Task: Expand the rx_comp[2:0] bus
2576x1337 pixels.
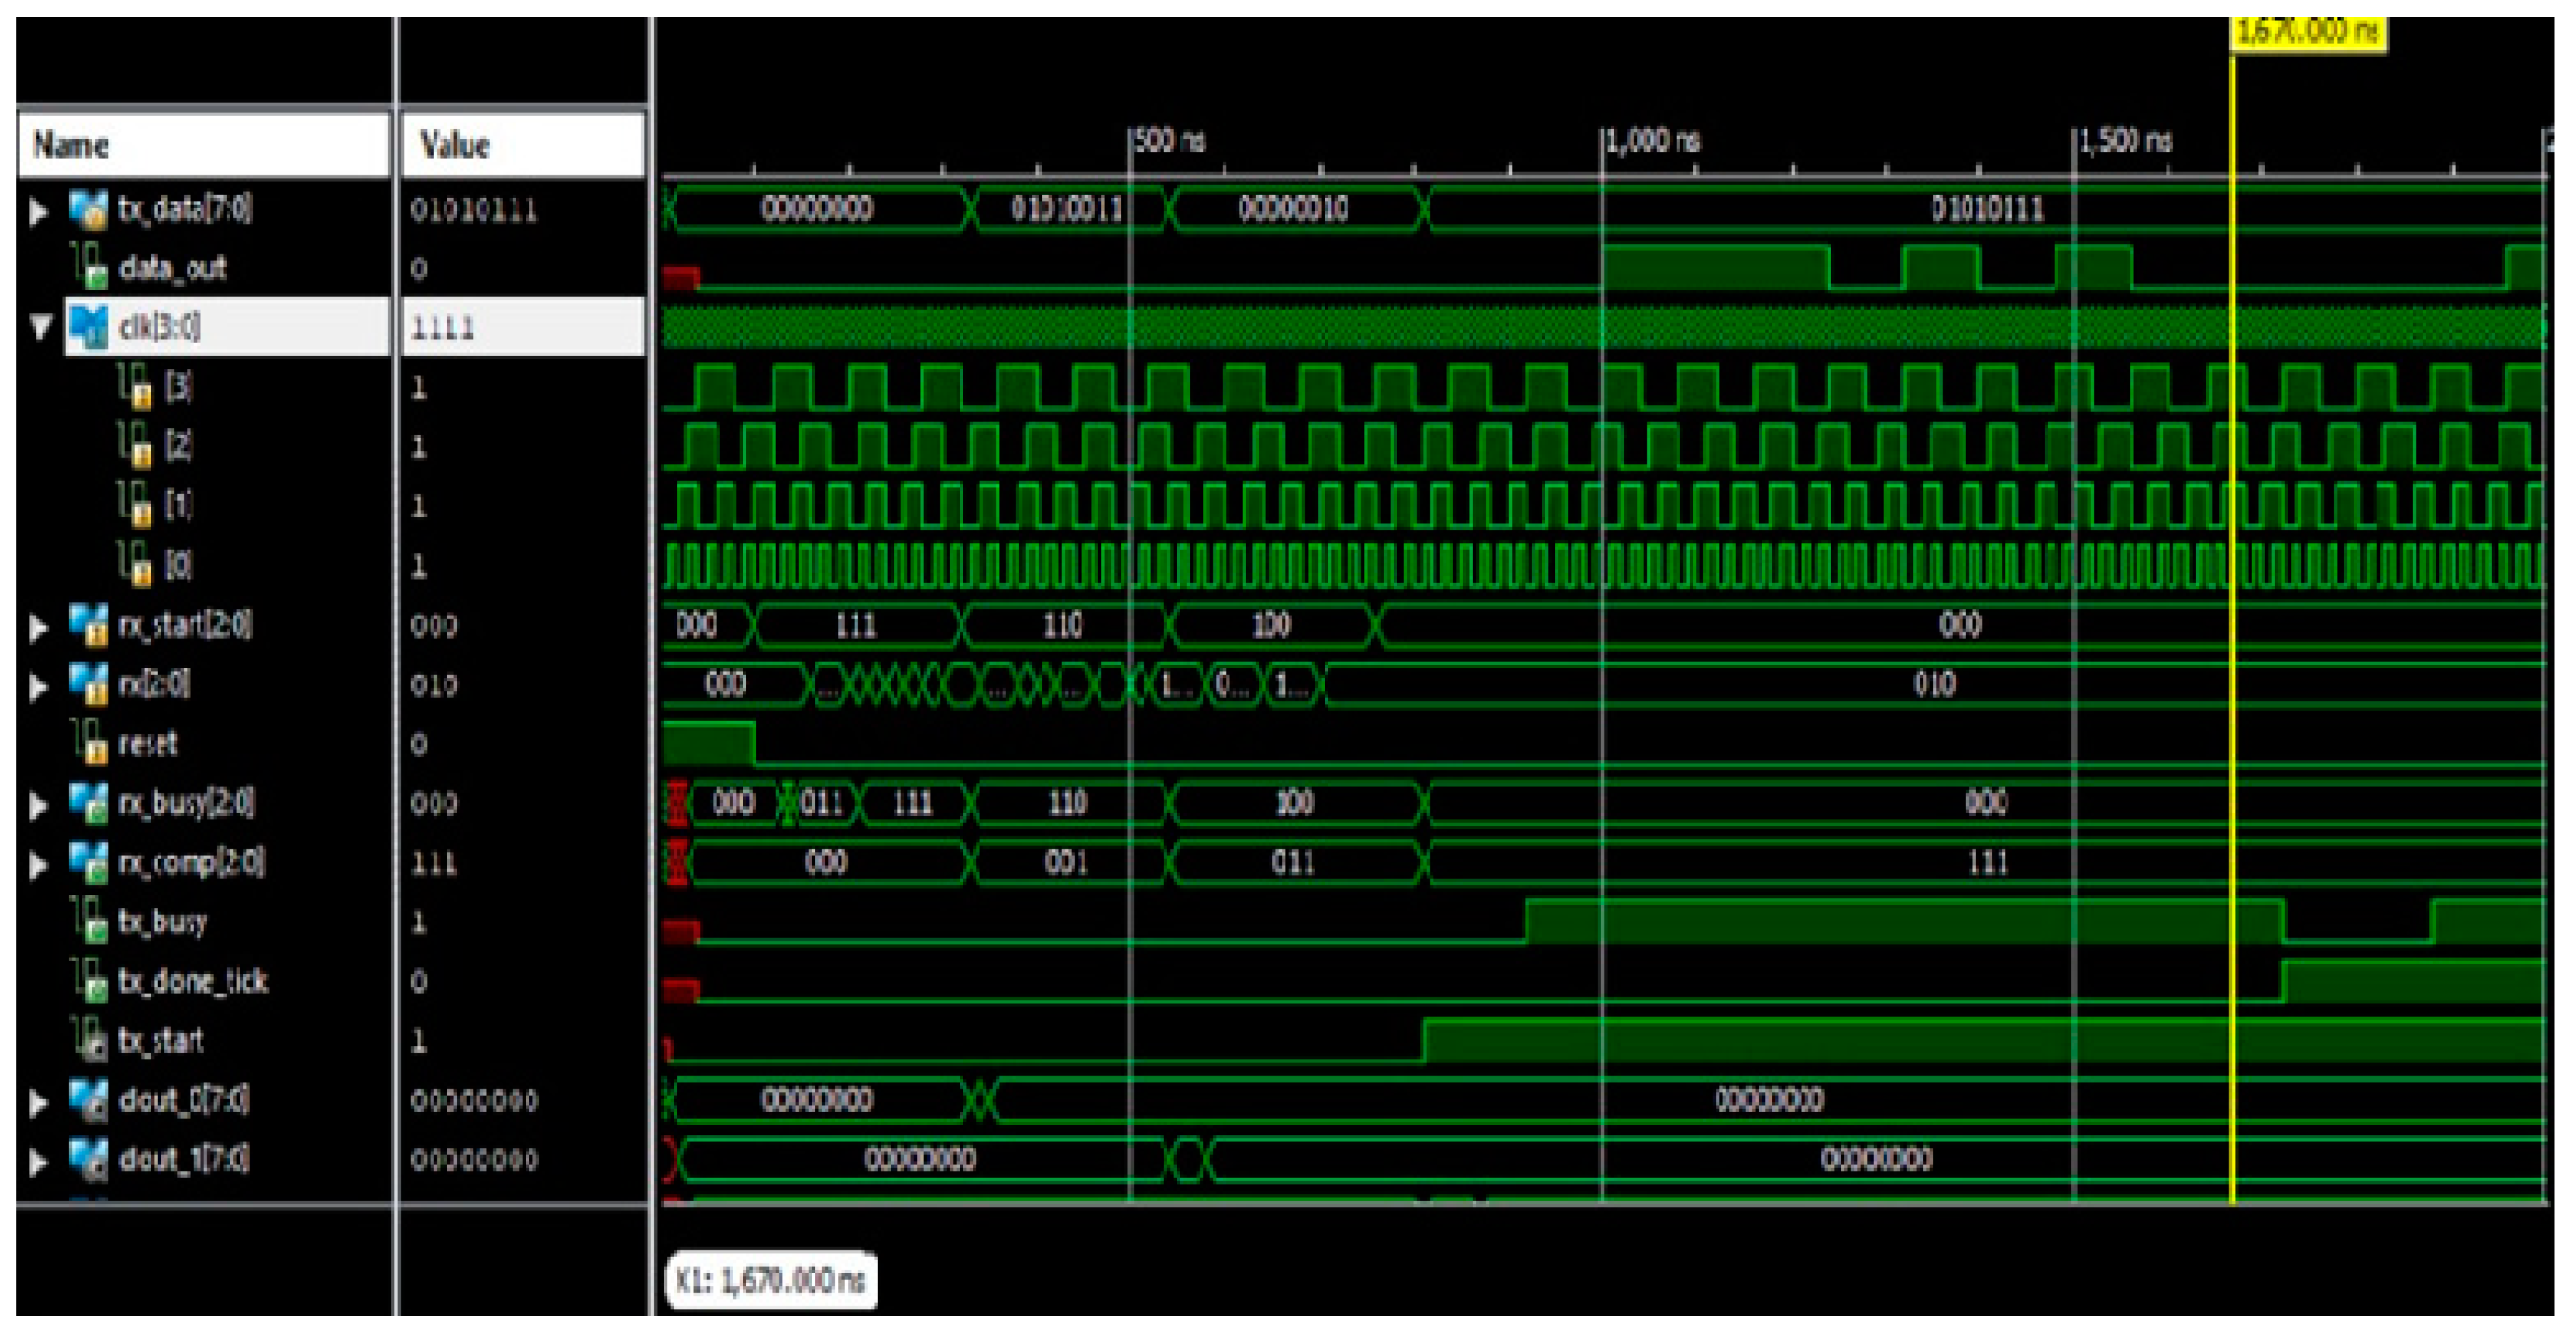Action: [39, 864]
